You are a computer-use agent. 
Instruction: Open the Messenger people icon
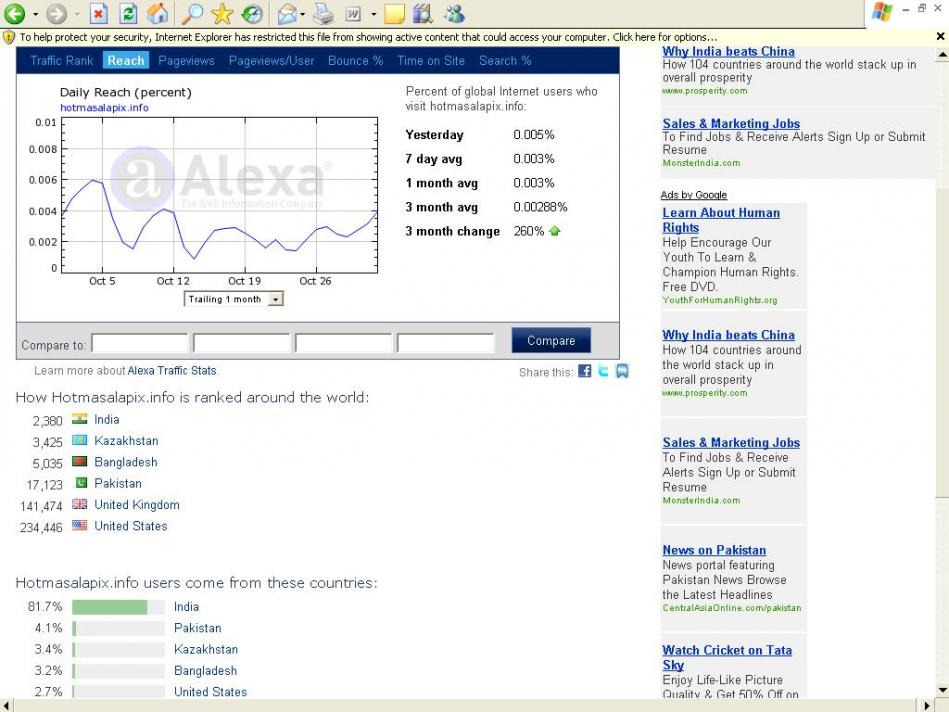pyautogui.click(x=455, y=13)
